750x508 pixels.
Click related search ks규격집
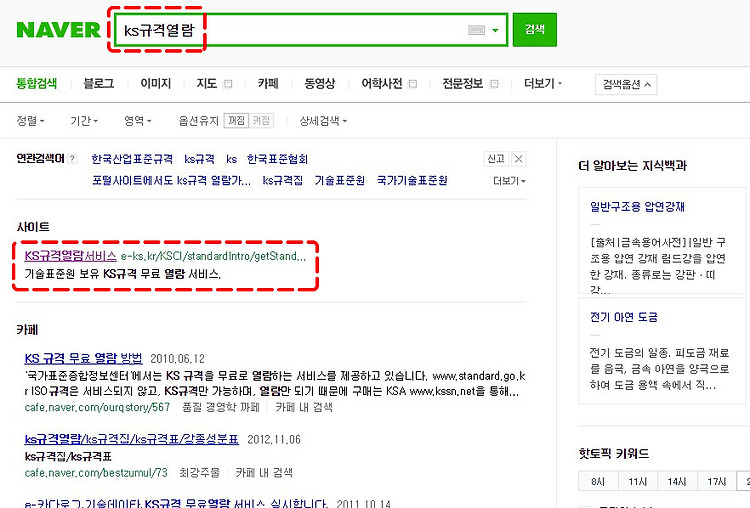click(x=283, y=180)
